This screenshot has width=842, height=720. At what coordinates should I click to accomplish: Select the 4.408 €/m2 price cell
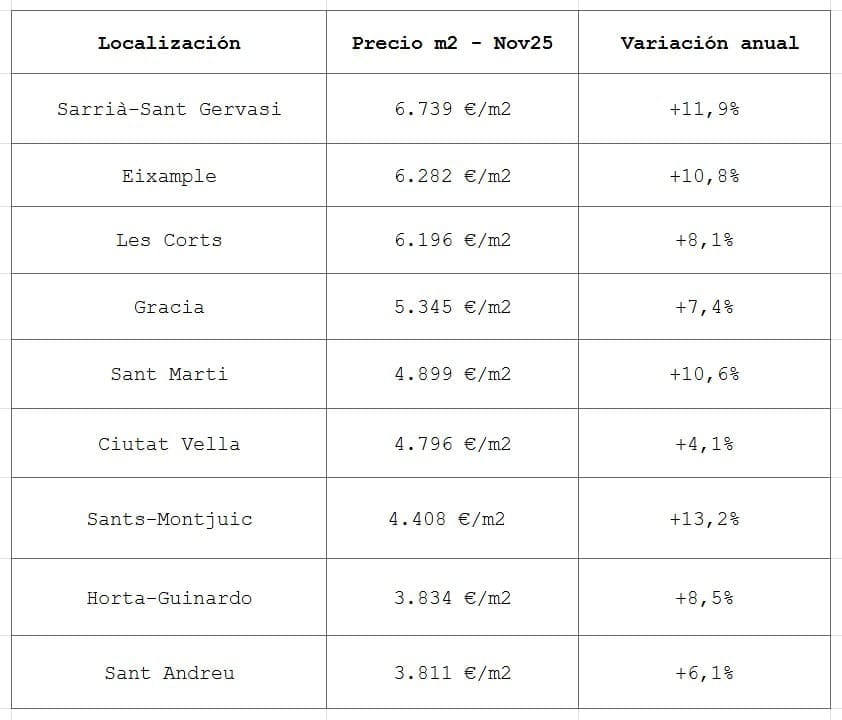tap(446, 519)
